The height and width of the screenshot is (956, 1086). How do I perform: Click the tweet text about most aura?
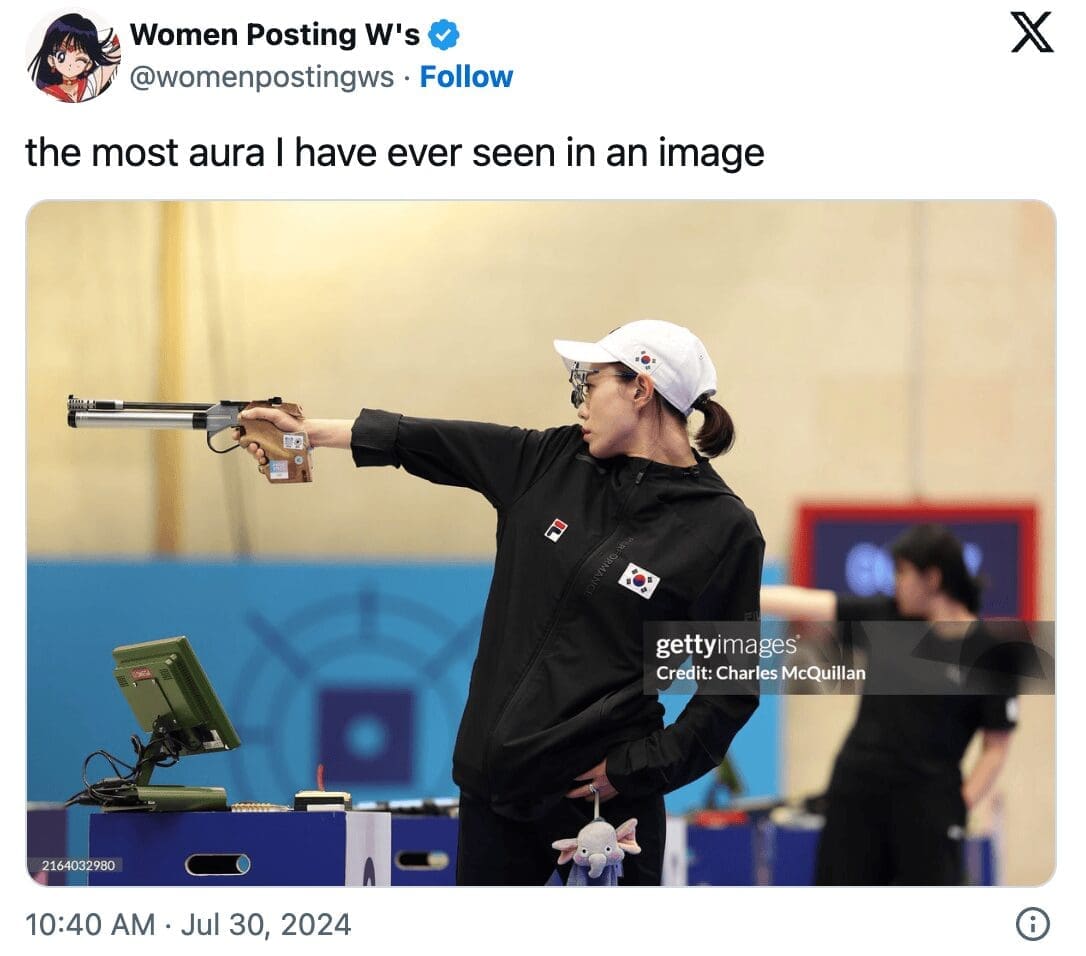[395, 152]
